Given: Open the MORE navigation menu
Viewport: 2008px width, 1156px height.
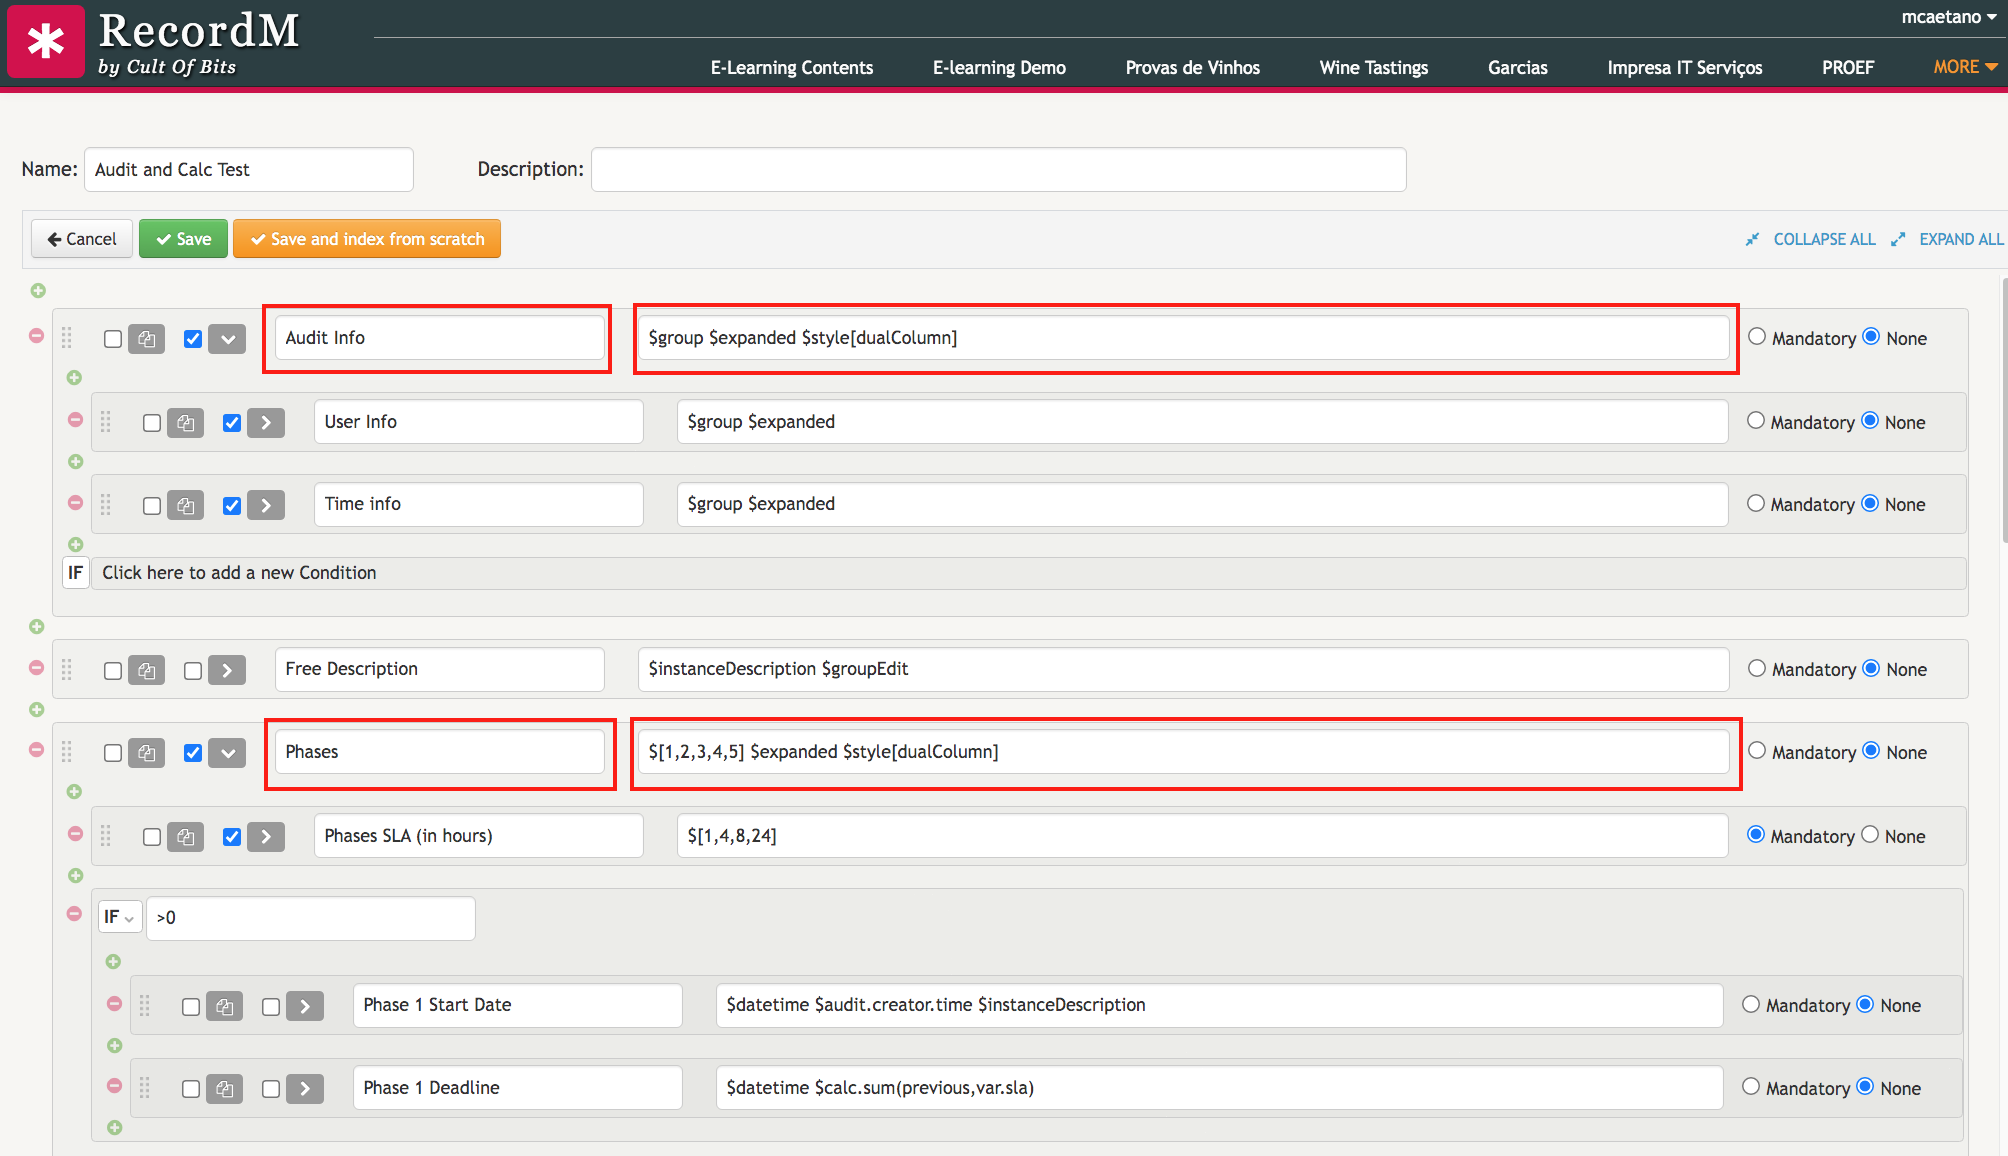Looking at the screenshot, I should 1965,67.
